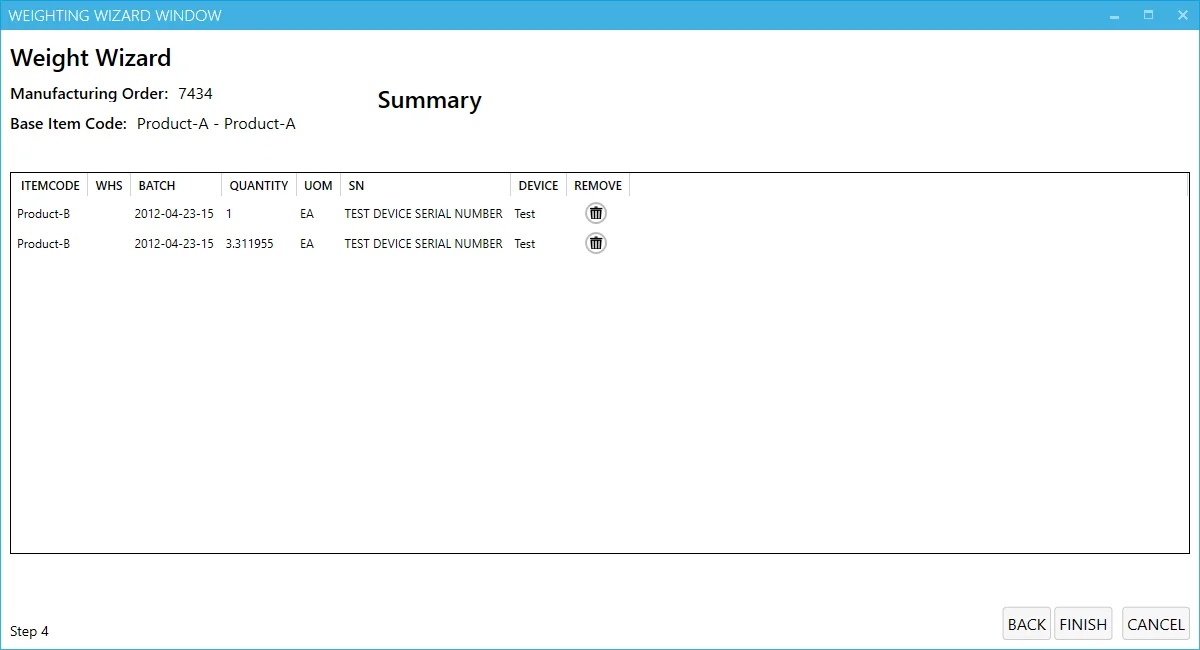This screenshot has height=650, width=1200.
Task: Click the SN column header
Action: pyautogui.click(x=357, y=186)
